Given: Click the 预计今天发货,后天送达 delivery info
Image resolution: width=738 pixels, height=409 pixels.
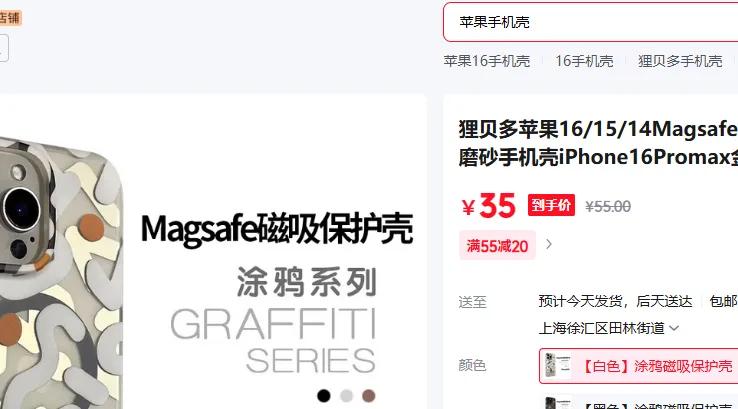Looking at the screenshot, I should click(615, 301).
